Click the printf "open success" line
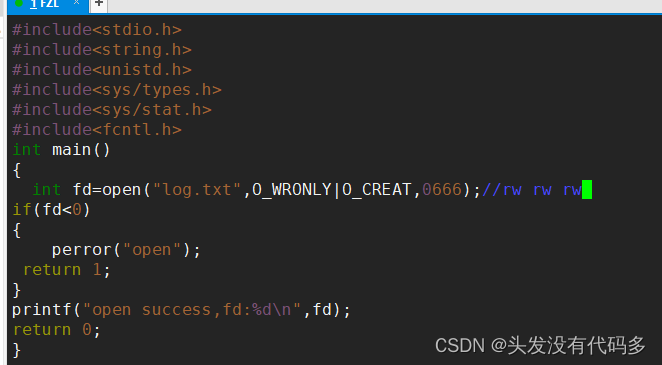The height and width of the screenshot is (365, 662). pos(181,310)
